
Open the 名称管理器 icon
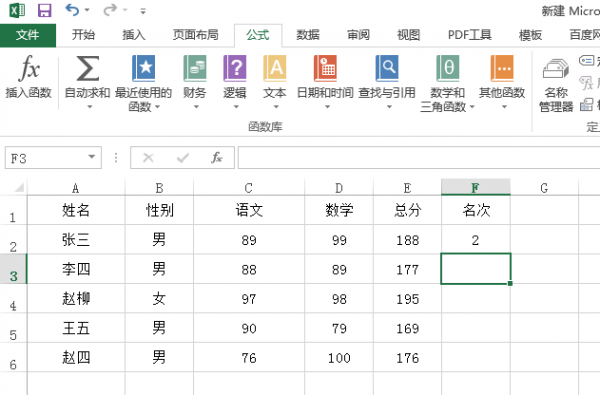click(x=556, y=70)
